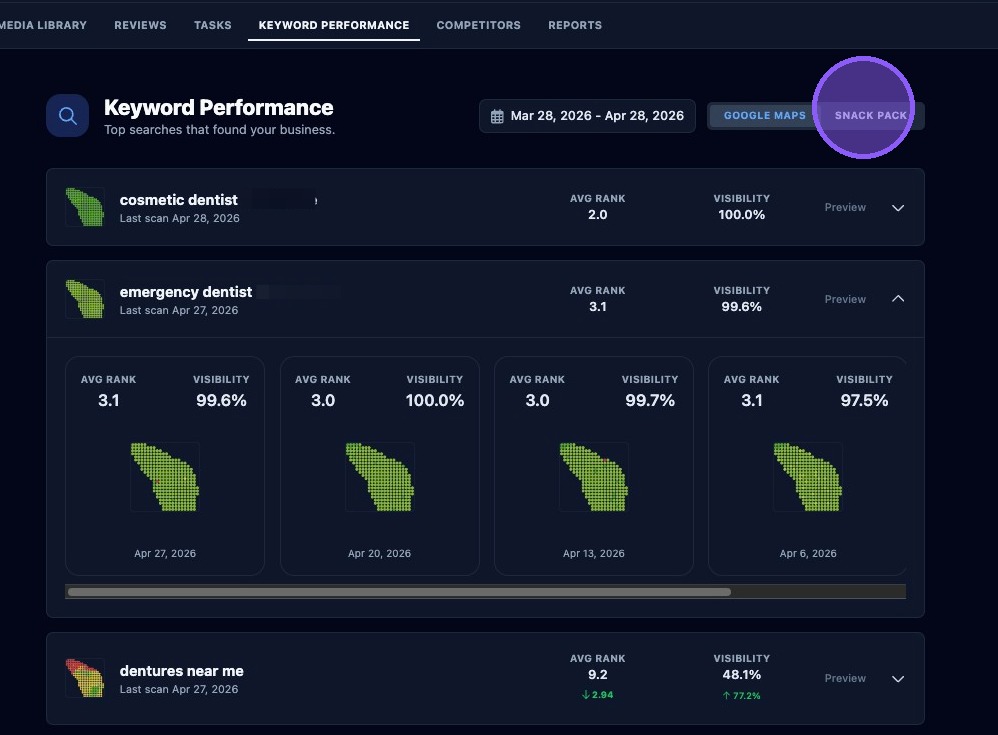The width and height of the screenshot is (998, 735).
Task: Open the cosmetic dentist heatmap thumbnail
Action: click(x=85, y=207)
